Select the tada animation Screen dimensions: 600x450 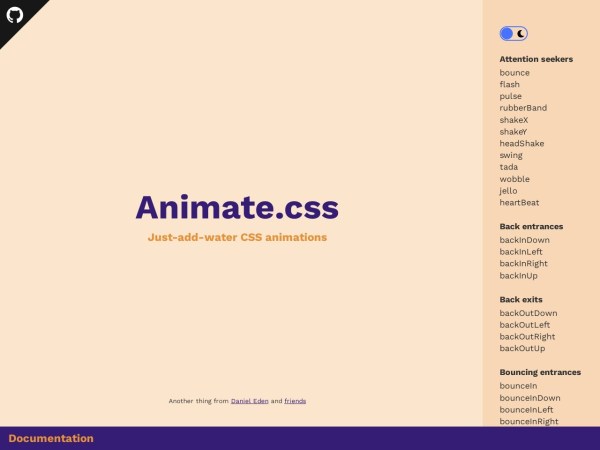click(x=509, y=167)
